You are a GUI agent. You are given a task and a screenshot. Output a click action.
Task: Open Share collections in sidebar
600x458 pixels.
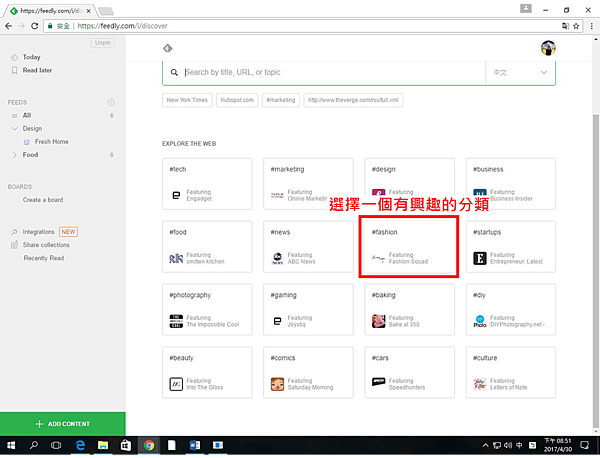click(46, 245)
